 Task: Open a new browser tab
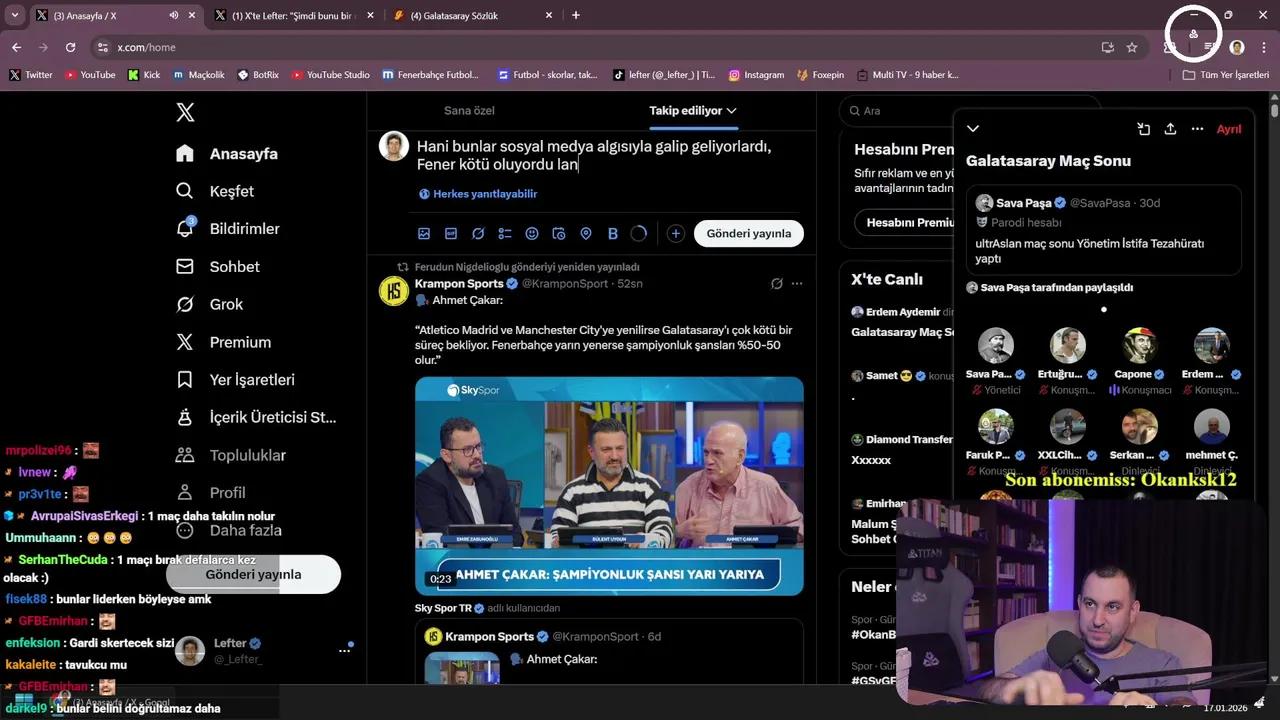click(x=576, y=15)
